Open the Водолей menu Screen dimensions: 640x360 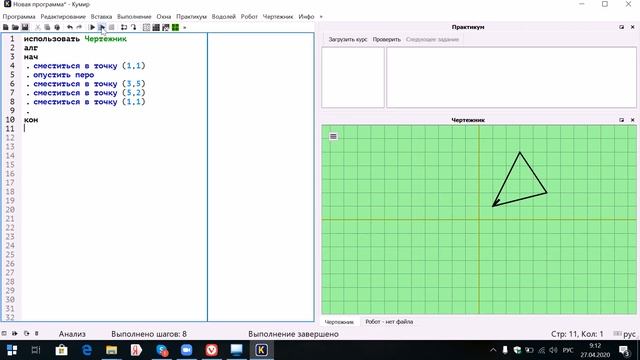224,17
